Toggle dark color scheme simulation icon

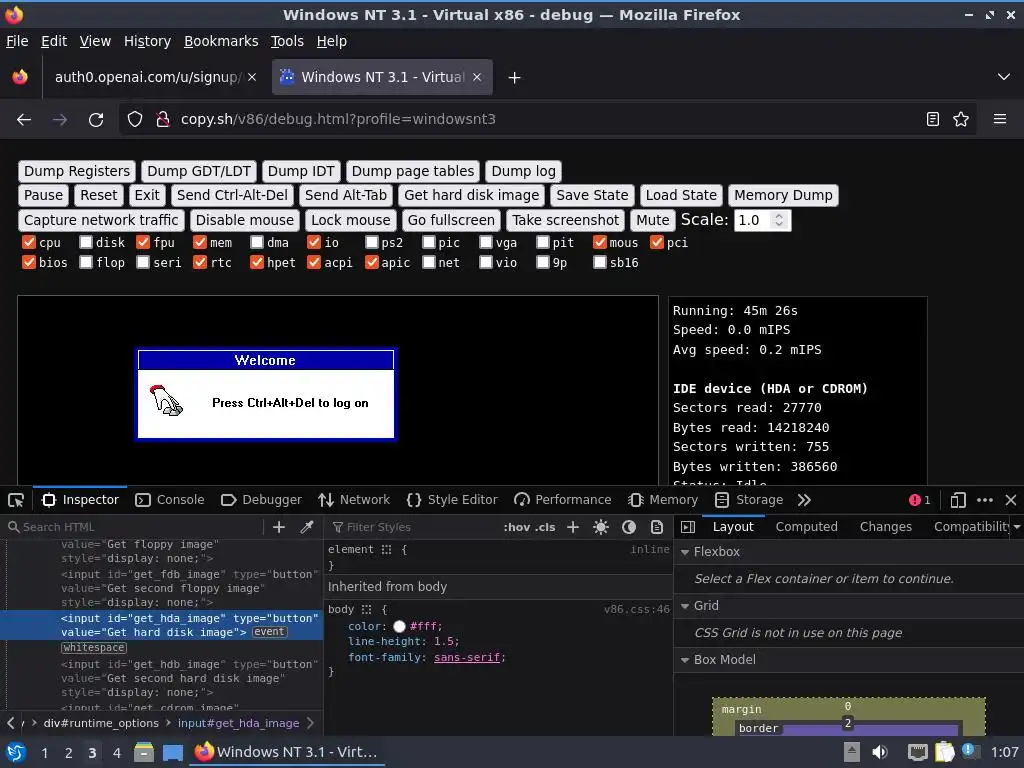629,527
